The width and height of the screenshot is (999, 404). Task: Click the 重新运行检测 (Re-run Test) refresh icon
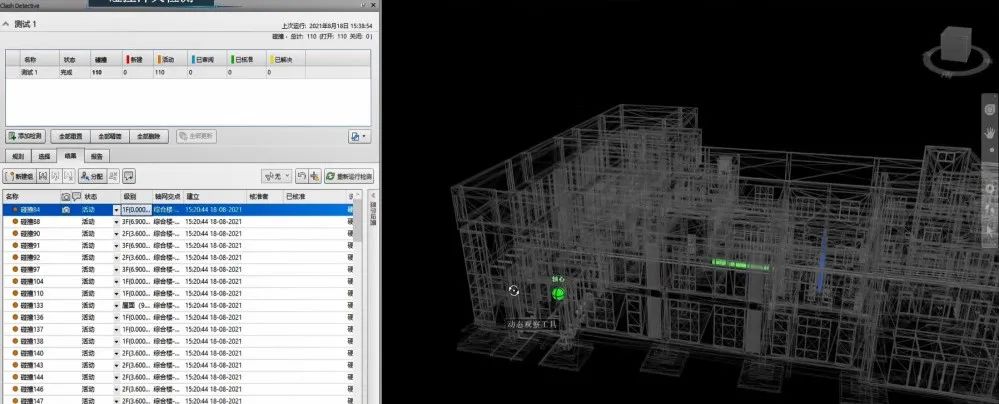pyautogui.click(x=348, y=175)
